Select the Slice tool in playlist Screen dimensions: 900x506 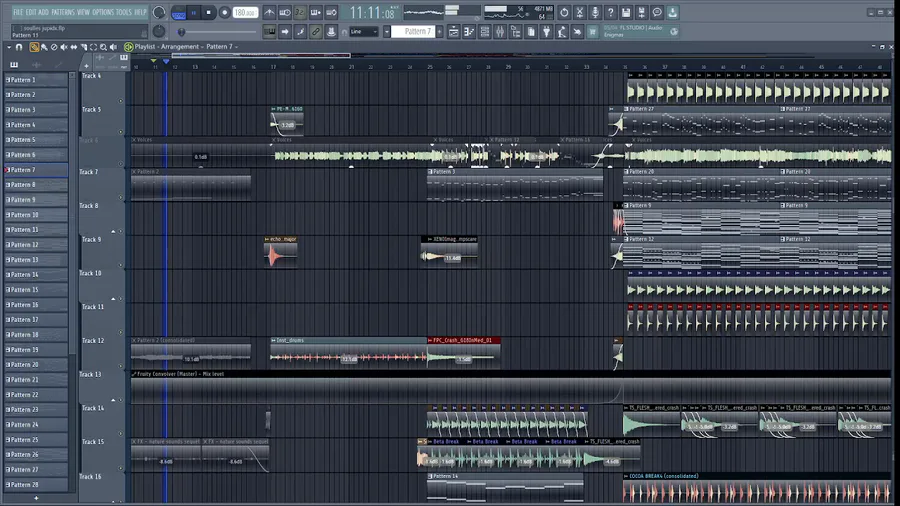pyautogui.click(x=83, y=47)
